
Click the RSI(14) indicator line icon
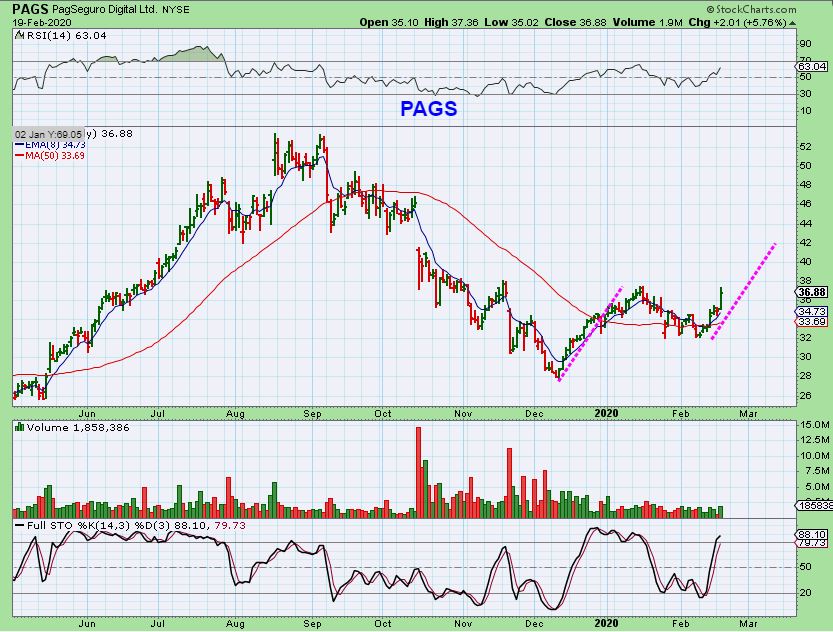tap(19, 36)
